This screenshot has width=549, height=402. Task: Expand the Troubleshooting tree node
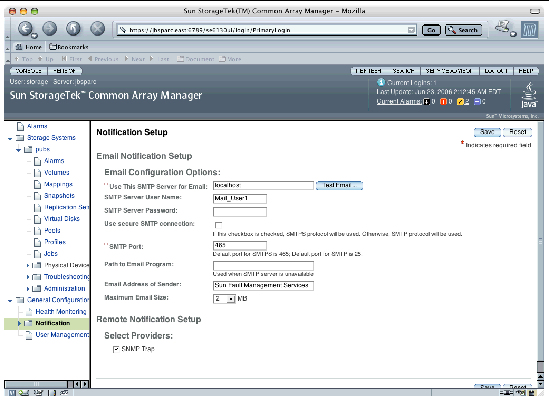click(28, 277)
